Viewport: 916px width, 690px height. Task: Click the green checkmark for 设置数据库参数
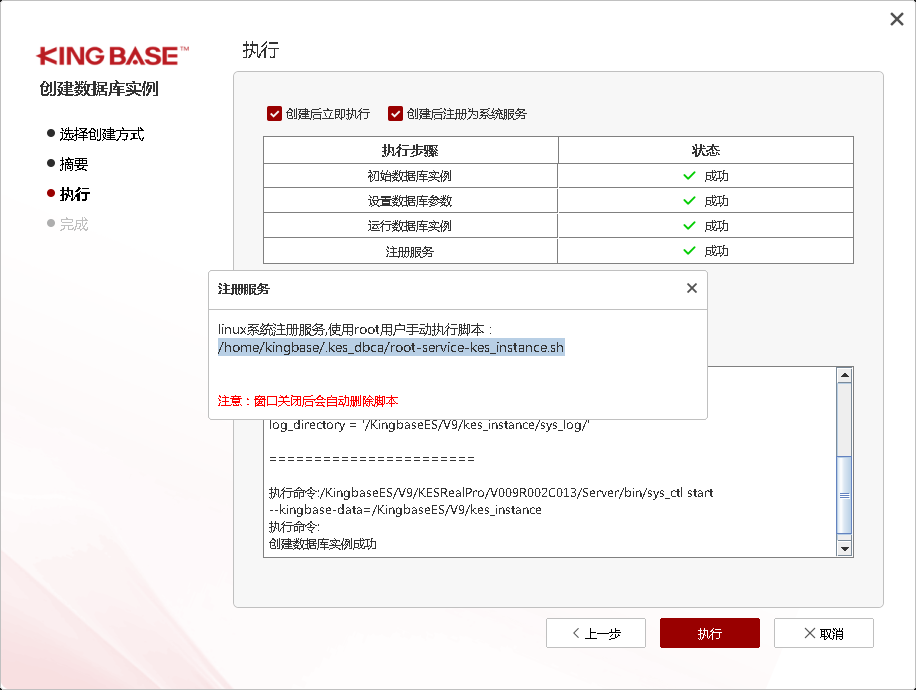pyautogui.click(x=689, y=201)
